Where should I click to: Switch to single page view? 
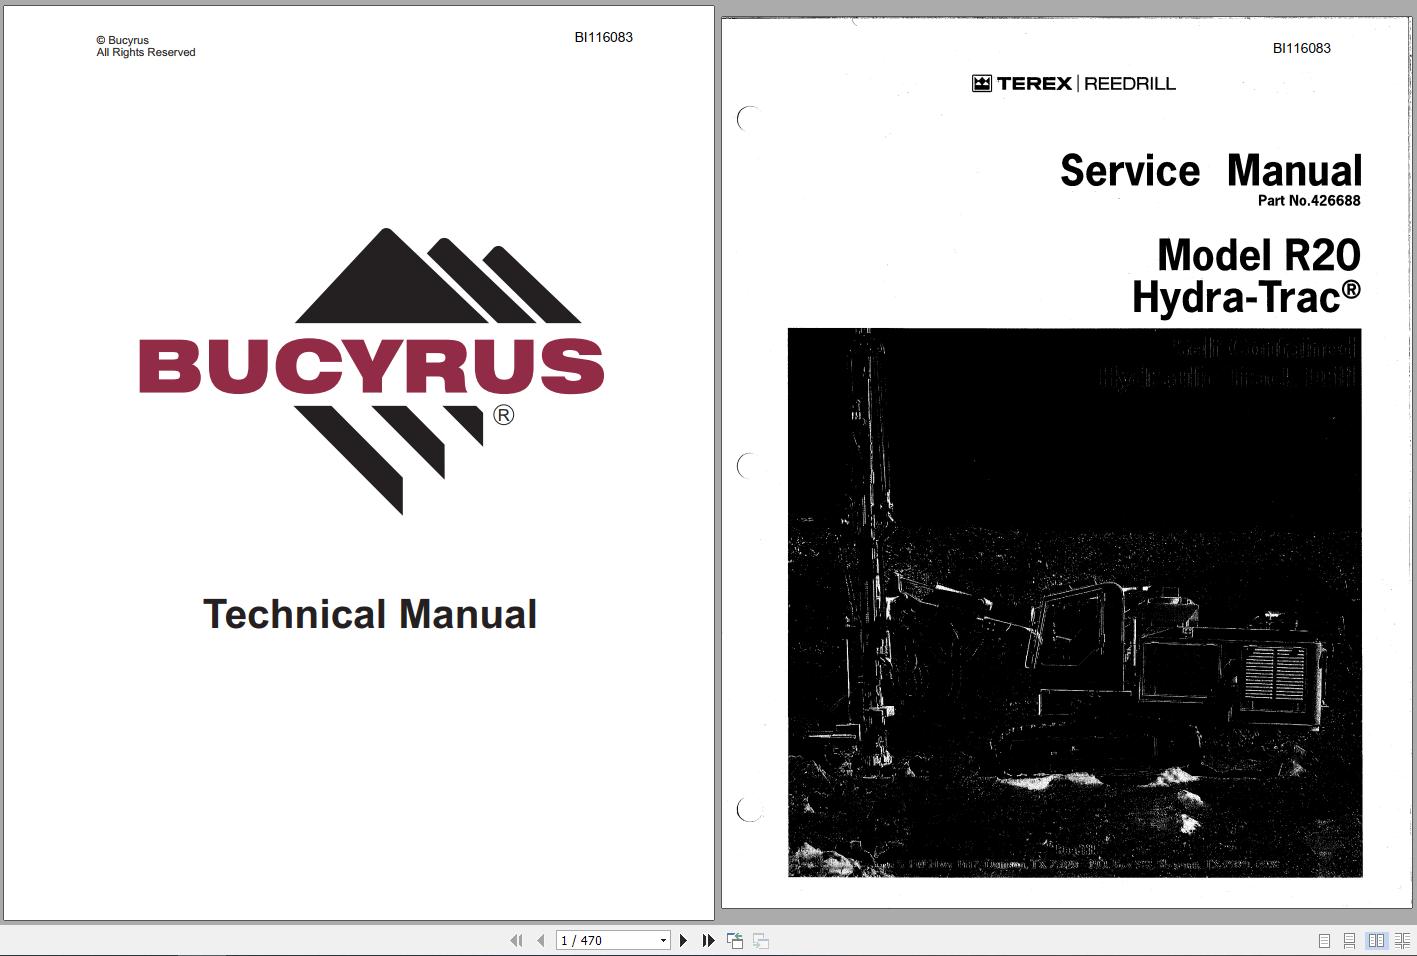(x=1324, y=941)
